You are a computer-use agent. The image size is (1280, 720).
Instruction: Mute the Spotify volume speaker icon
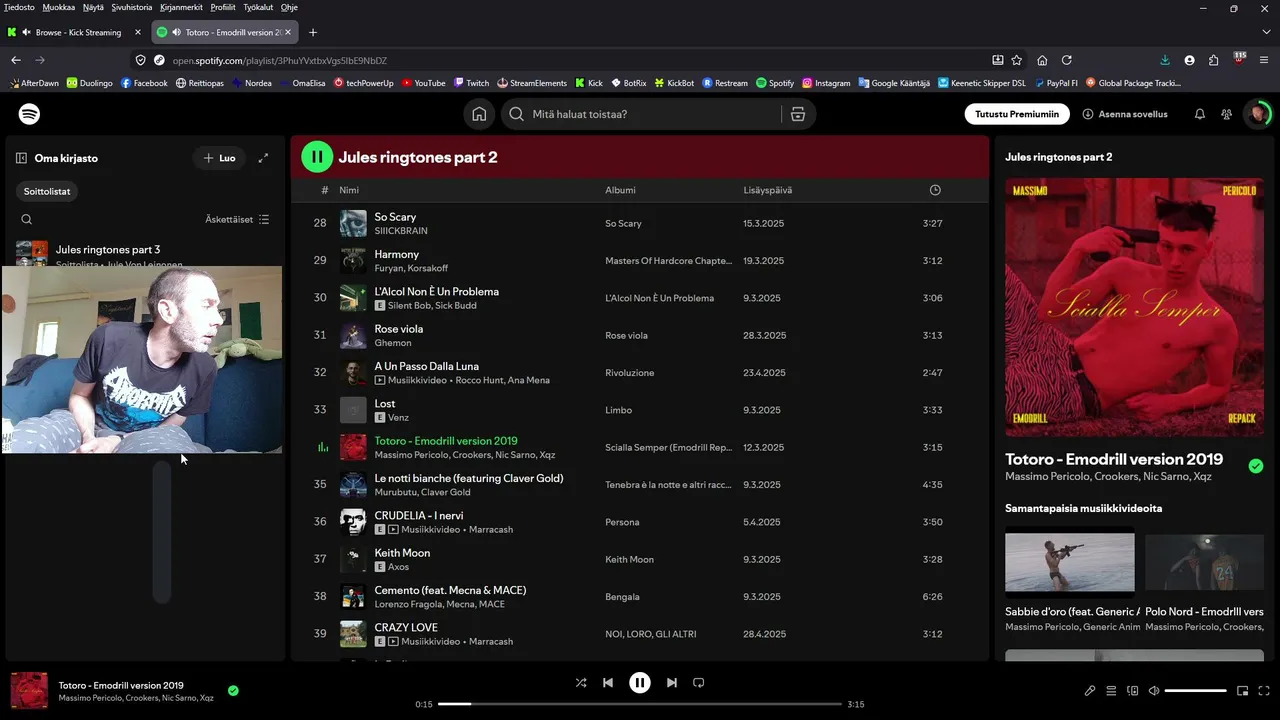coord(1154,691)
